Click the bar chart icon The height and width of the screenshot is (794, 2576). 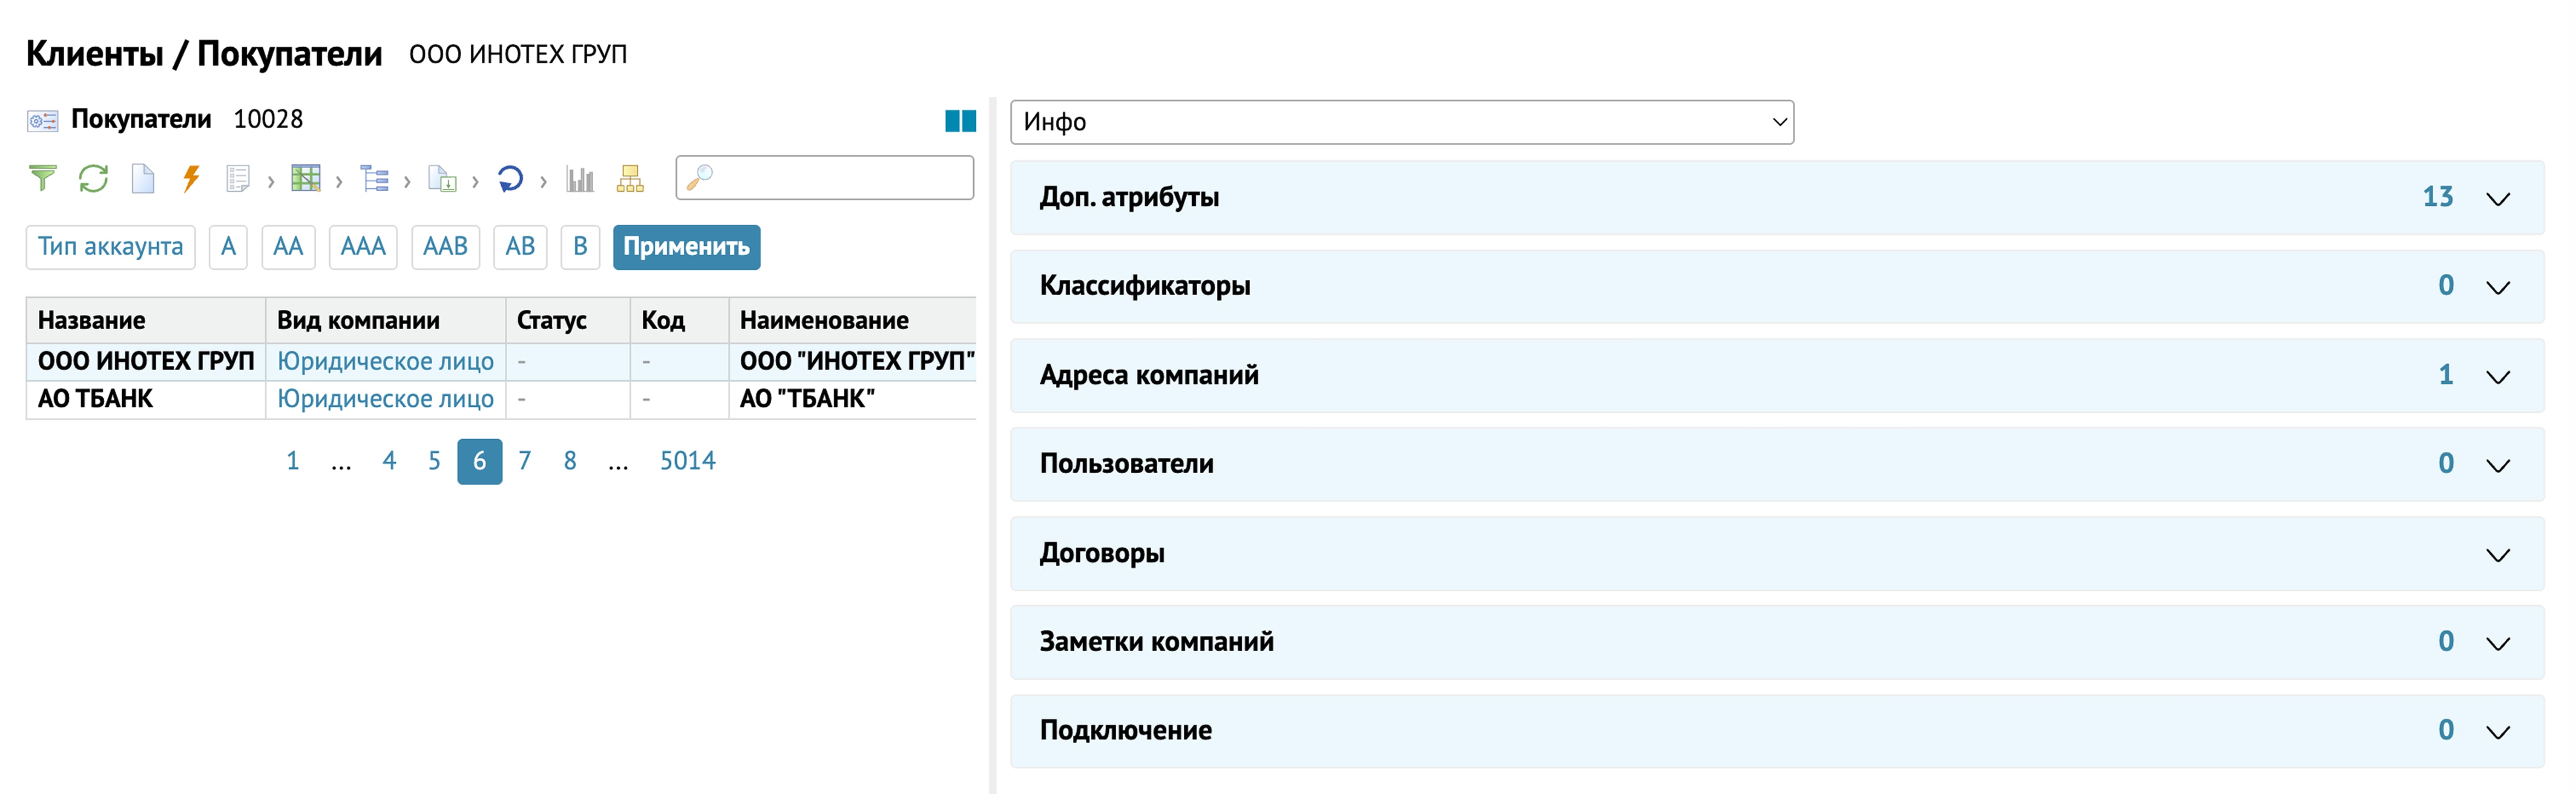tap(580, 179)
